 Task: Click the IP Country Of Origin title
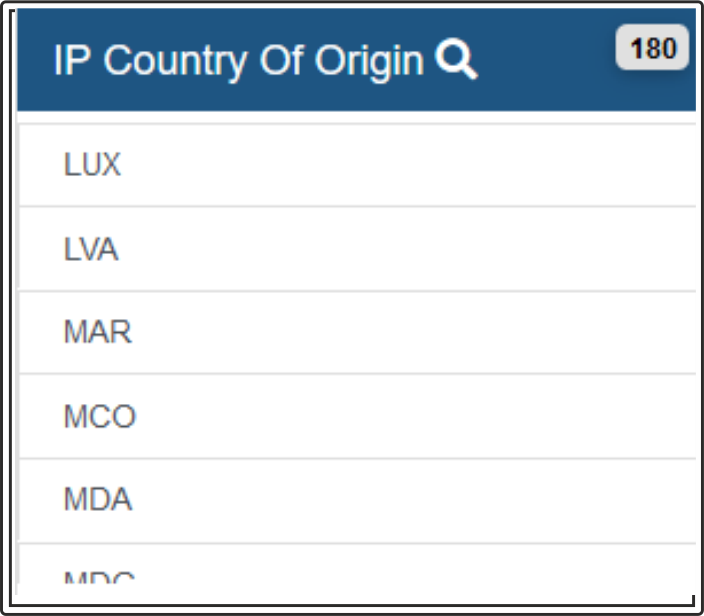coord(239,61)
